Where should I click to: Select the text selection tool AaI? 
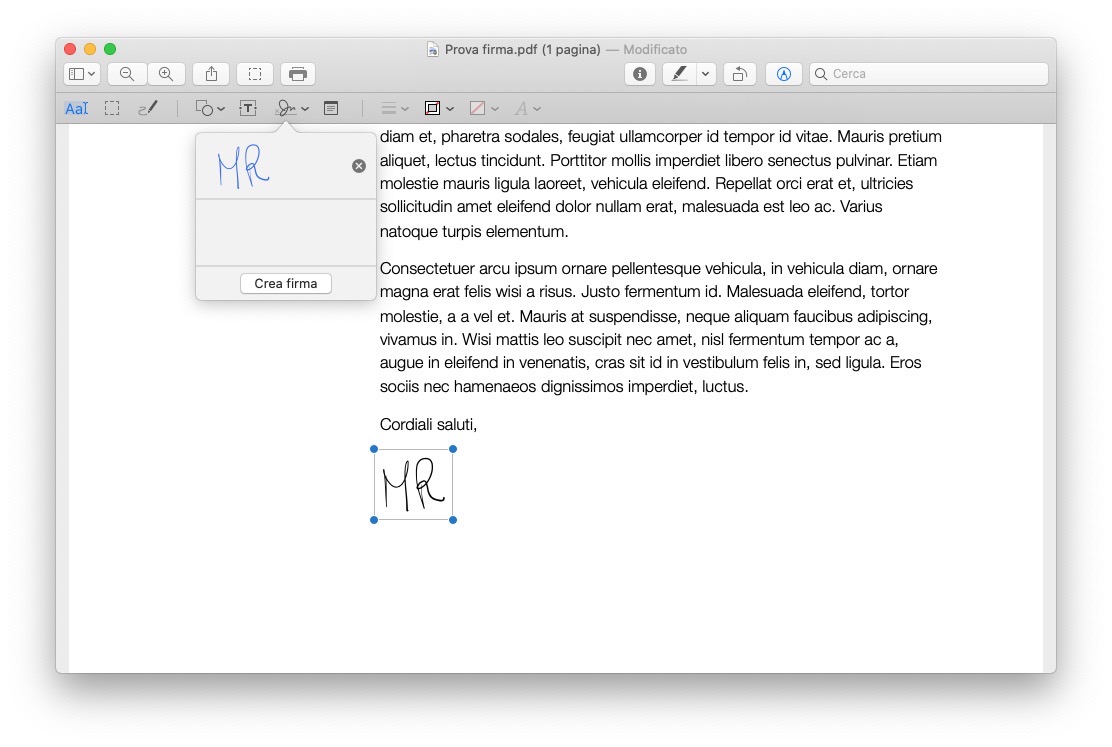pyautogui.click(x=77, y=109)
